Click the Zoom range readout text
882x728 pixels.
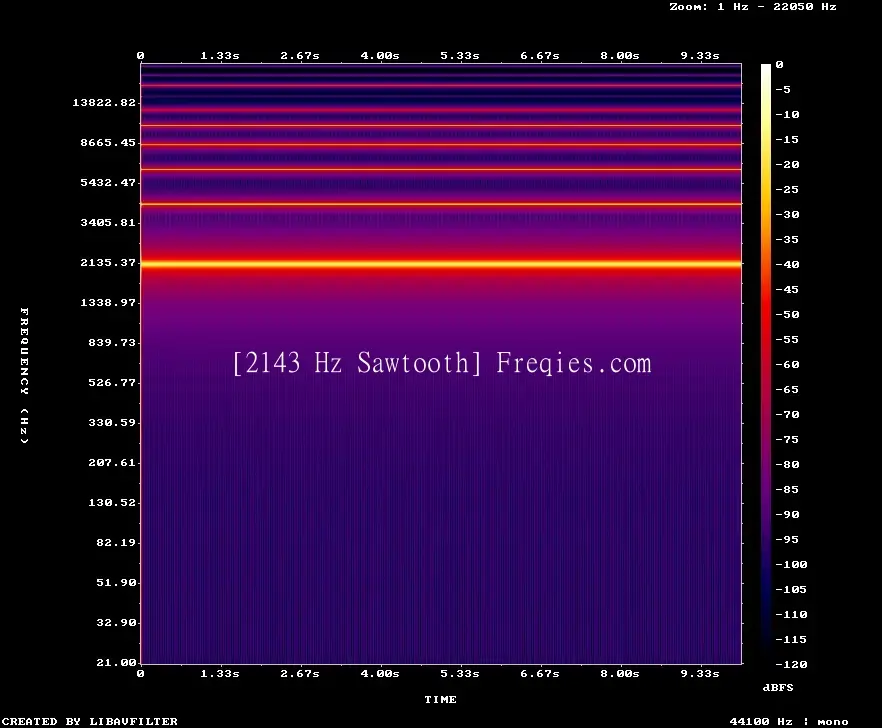753,7
